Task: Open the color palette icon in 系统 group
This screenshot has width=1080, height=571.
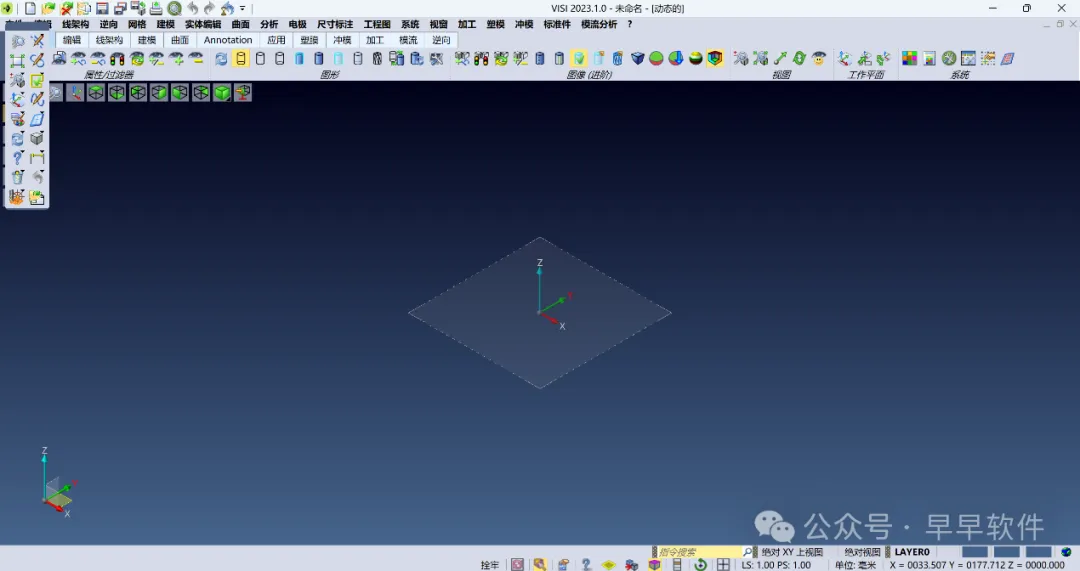Action: click(910, 59)
